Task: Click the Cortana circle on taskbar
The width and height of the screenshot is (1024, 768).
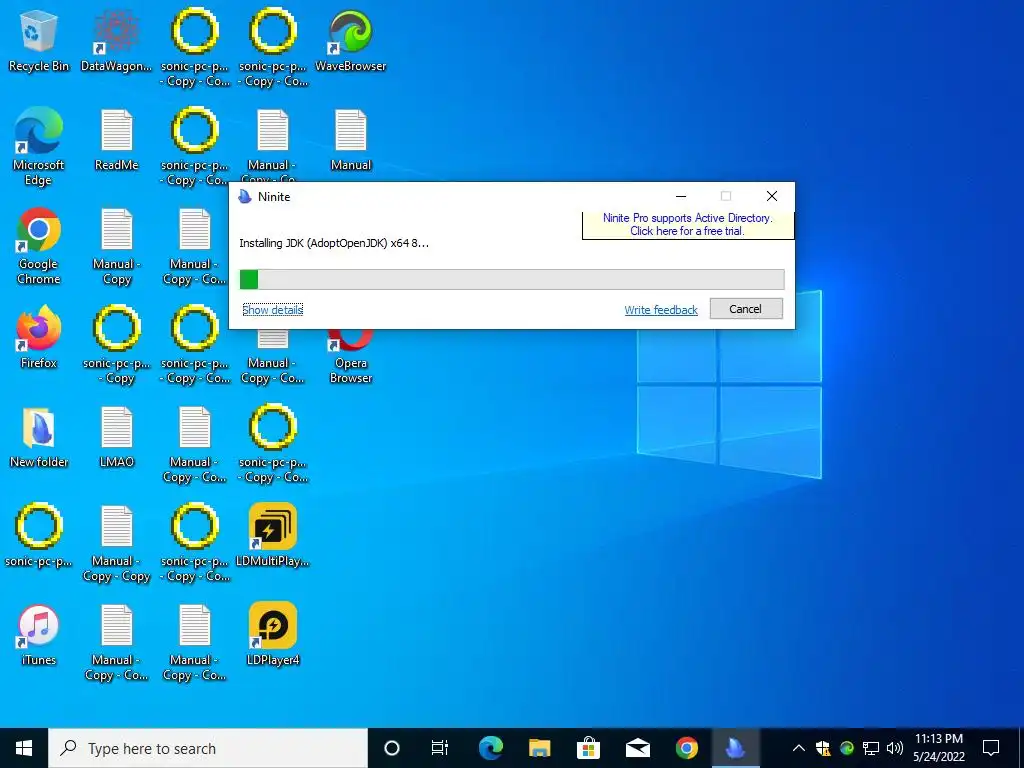Action: [x=391, y=748]
